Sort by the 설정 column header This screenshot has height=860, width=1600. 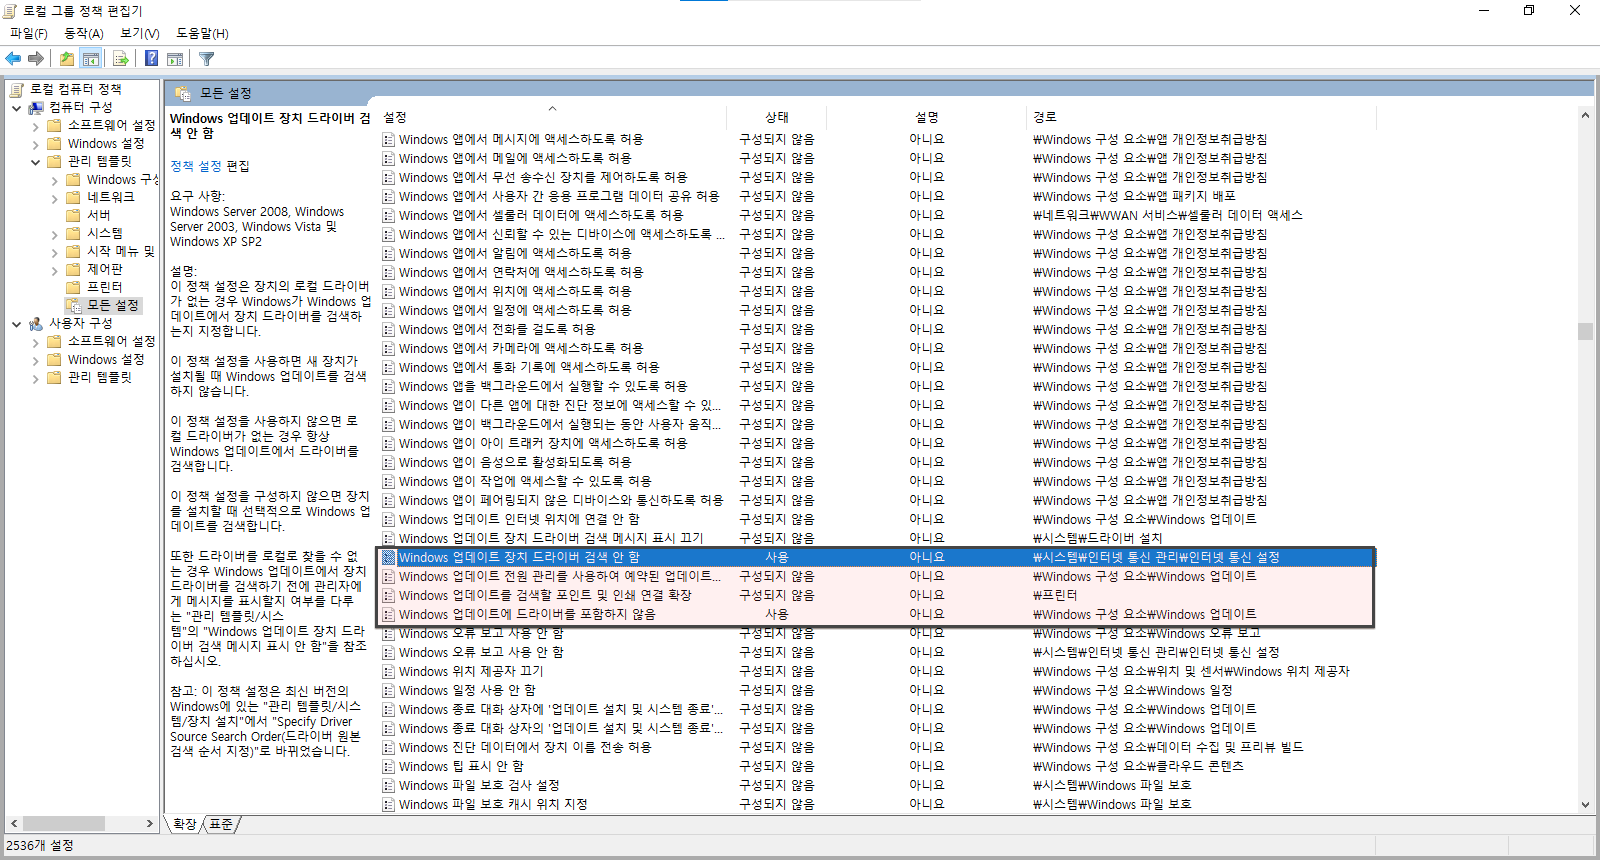[x=552, y=117]
